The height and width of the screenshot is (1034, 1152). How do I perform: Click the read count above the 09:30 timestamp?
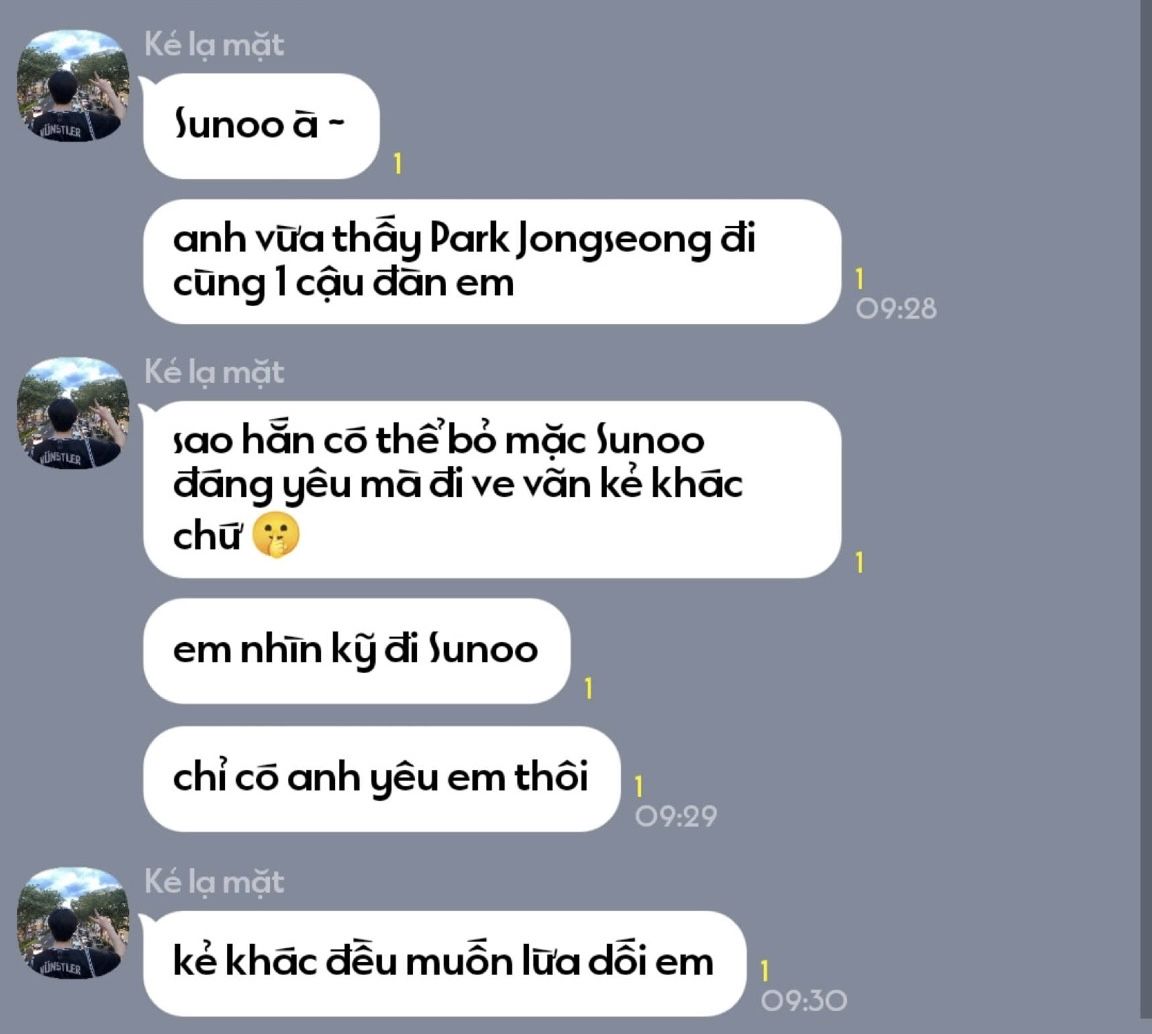[765, 971]
